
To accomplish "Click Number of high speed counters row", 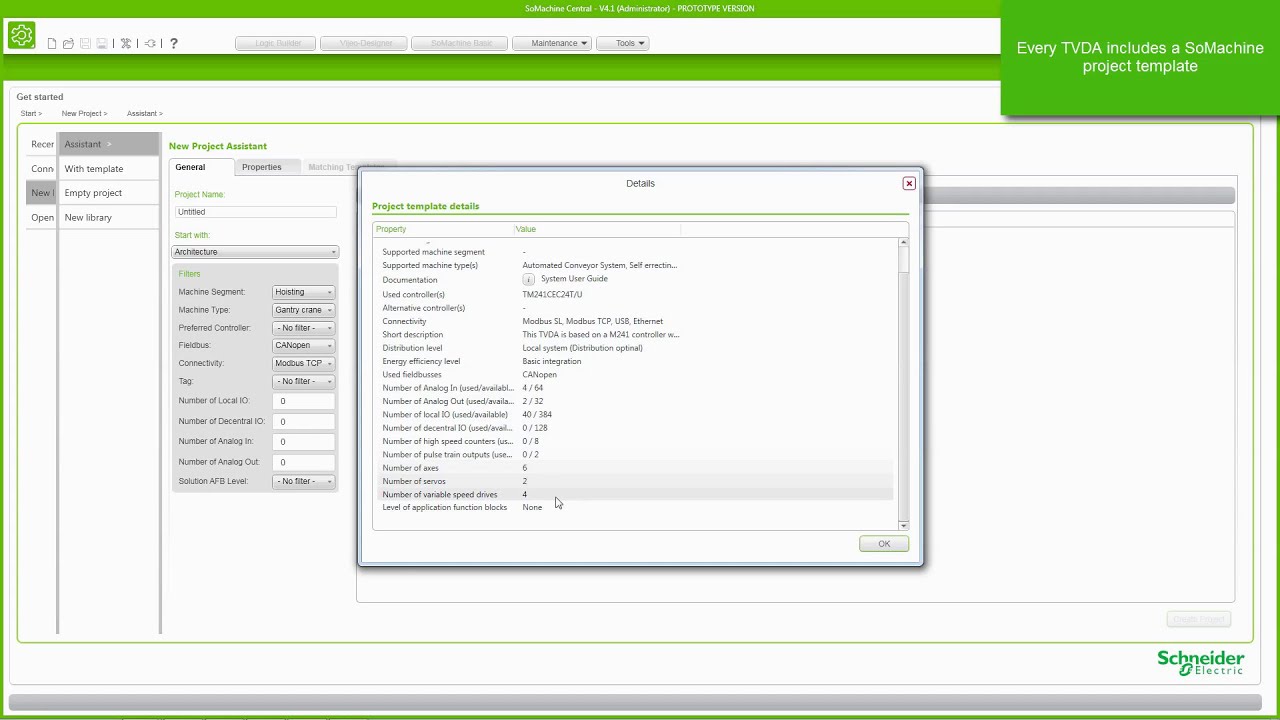I will click(636, 441).
